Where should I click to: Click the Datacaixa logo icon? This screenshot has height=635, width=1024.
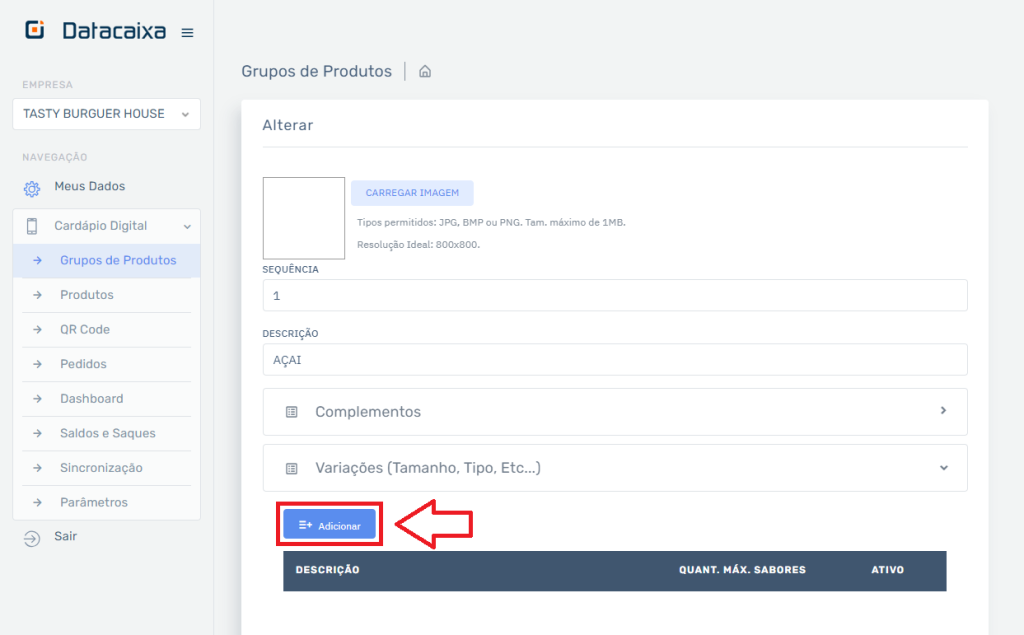pos(32,29)
